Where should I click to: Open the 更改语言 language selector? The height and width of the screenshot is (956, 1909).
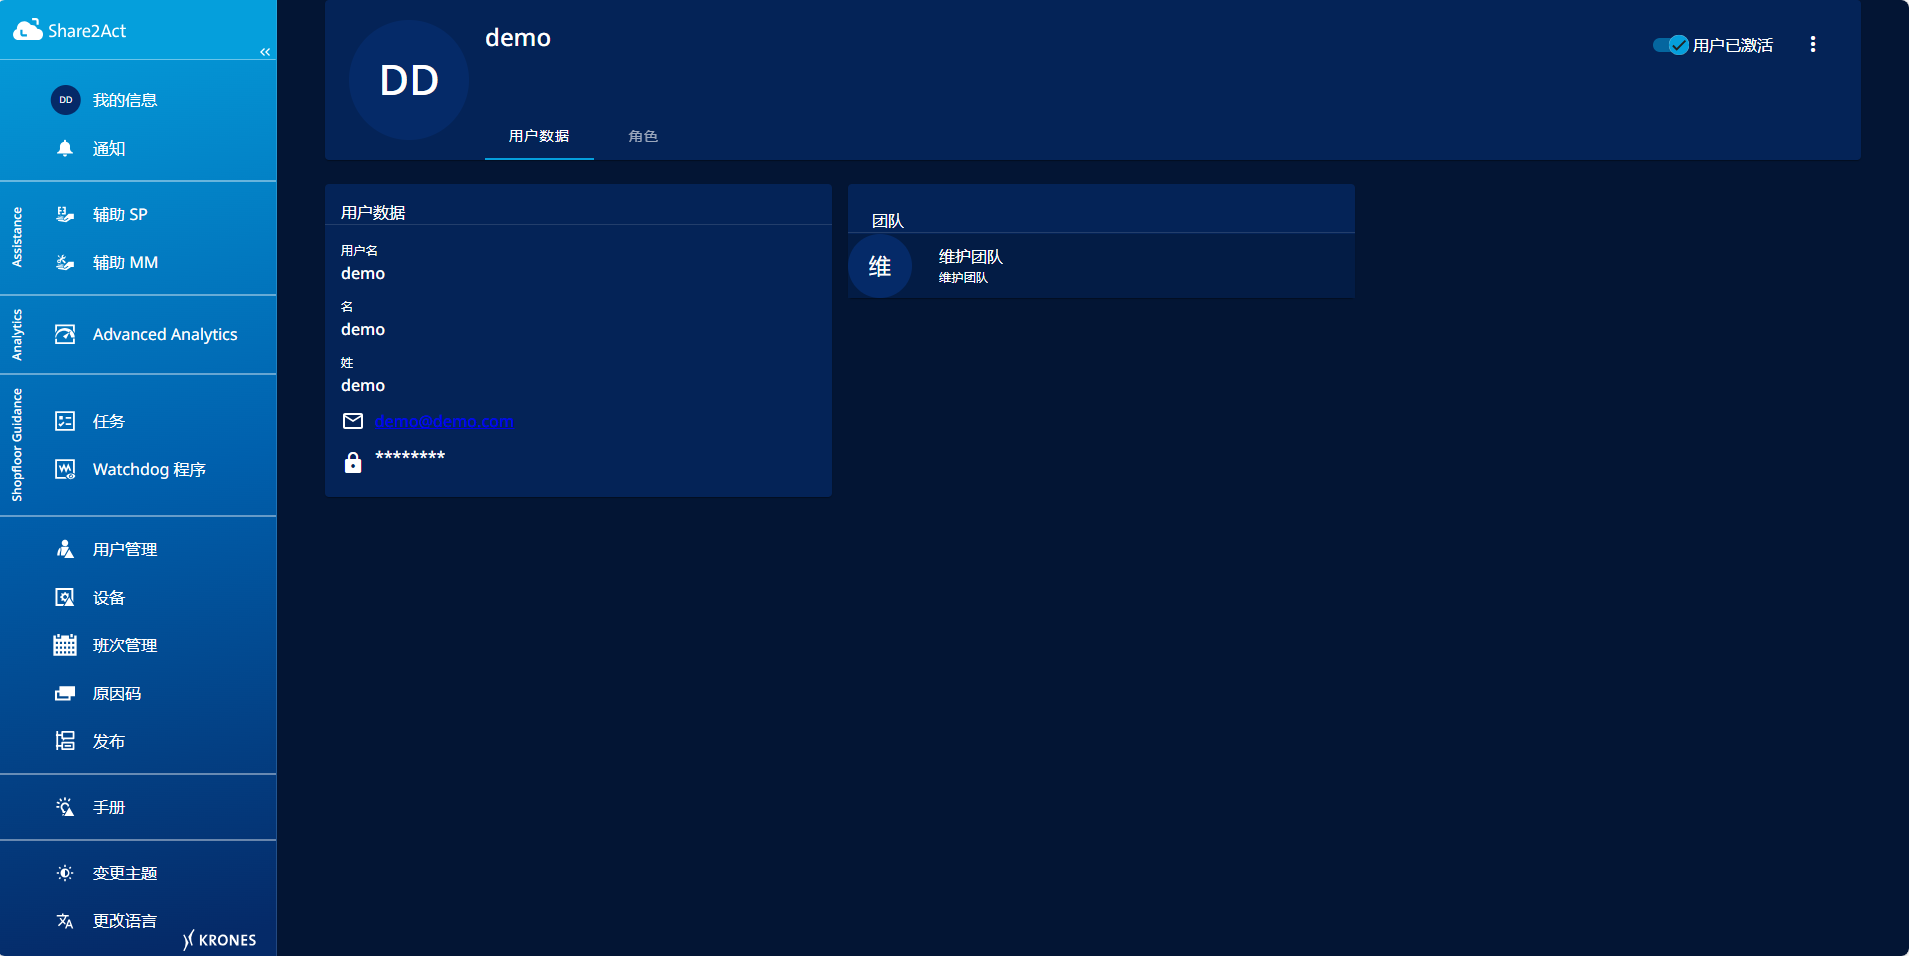coord(65,921)
